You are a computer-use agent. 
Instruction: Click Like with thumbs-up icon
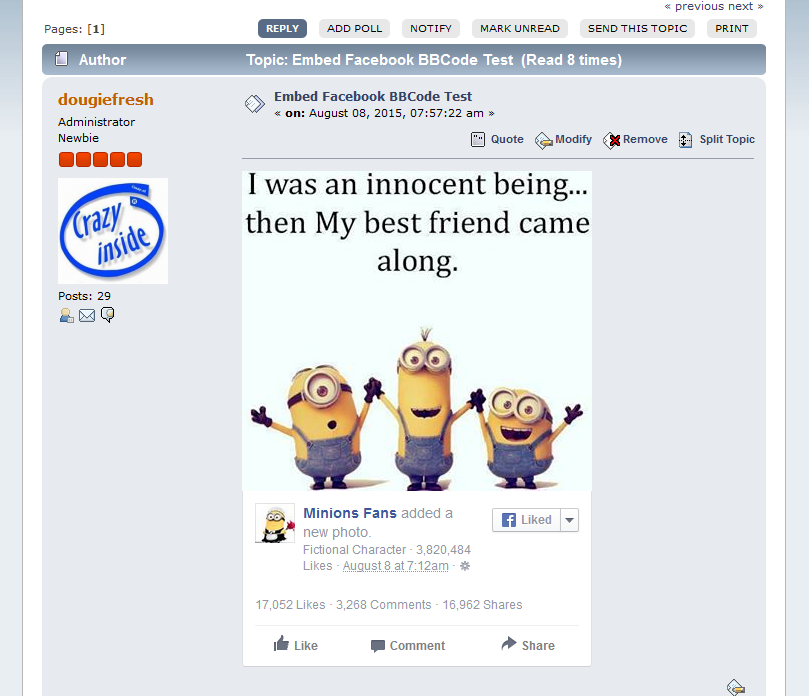[x=296, y=645]
